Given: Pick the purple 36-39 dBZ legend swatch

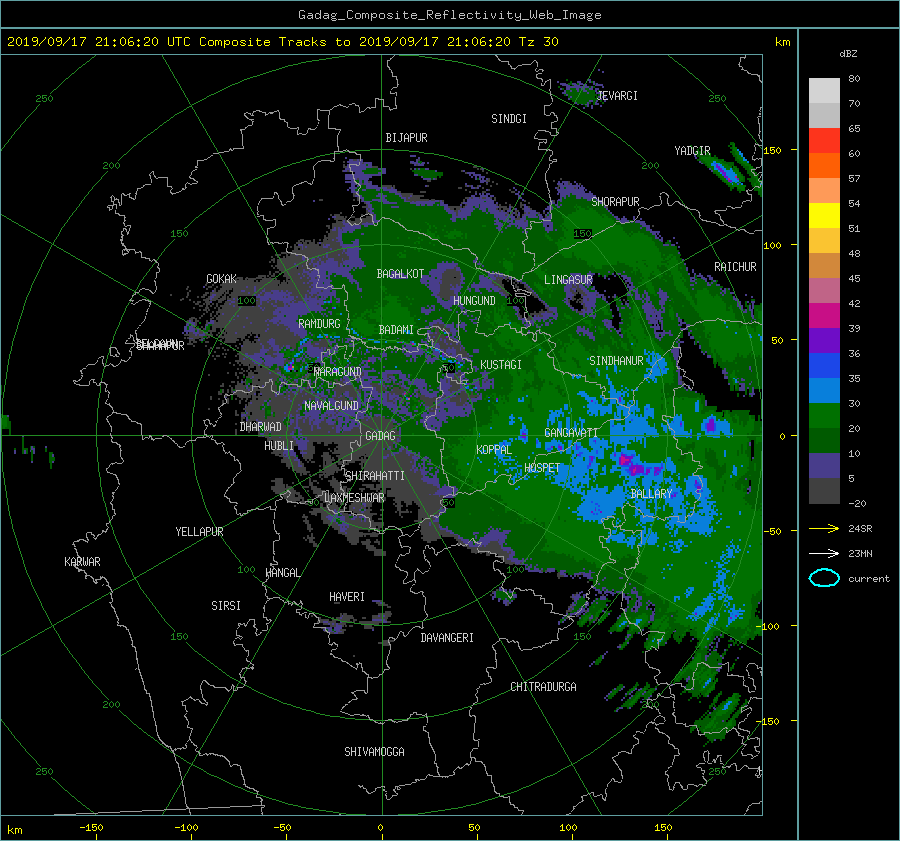Looking at the screenshot, I should tap(824, 340).
